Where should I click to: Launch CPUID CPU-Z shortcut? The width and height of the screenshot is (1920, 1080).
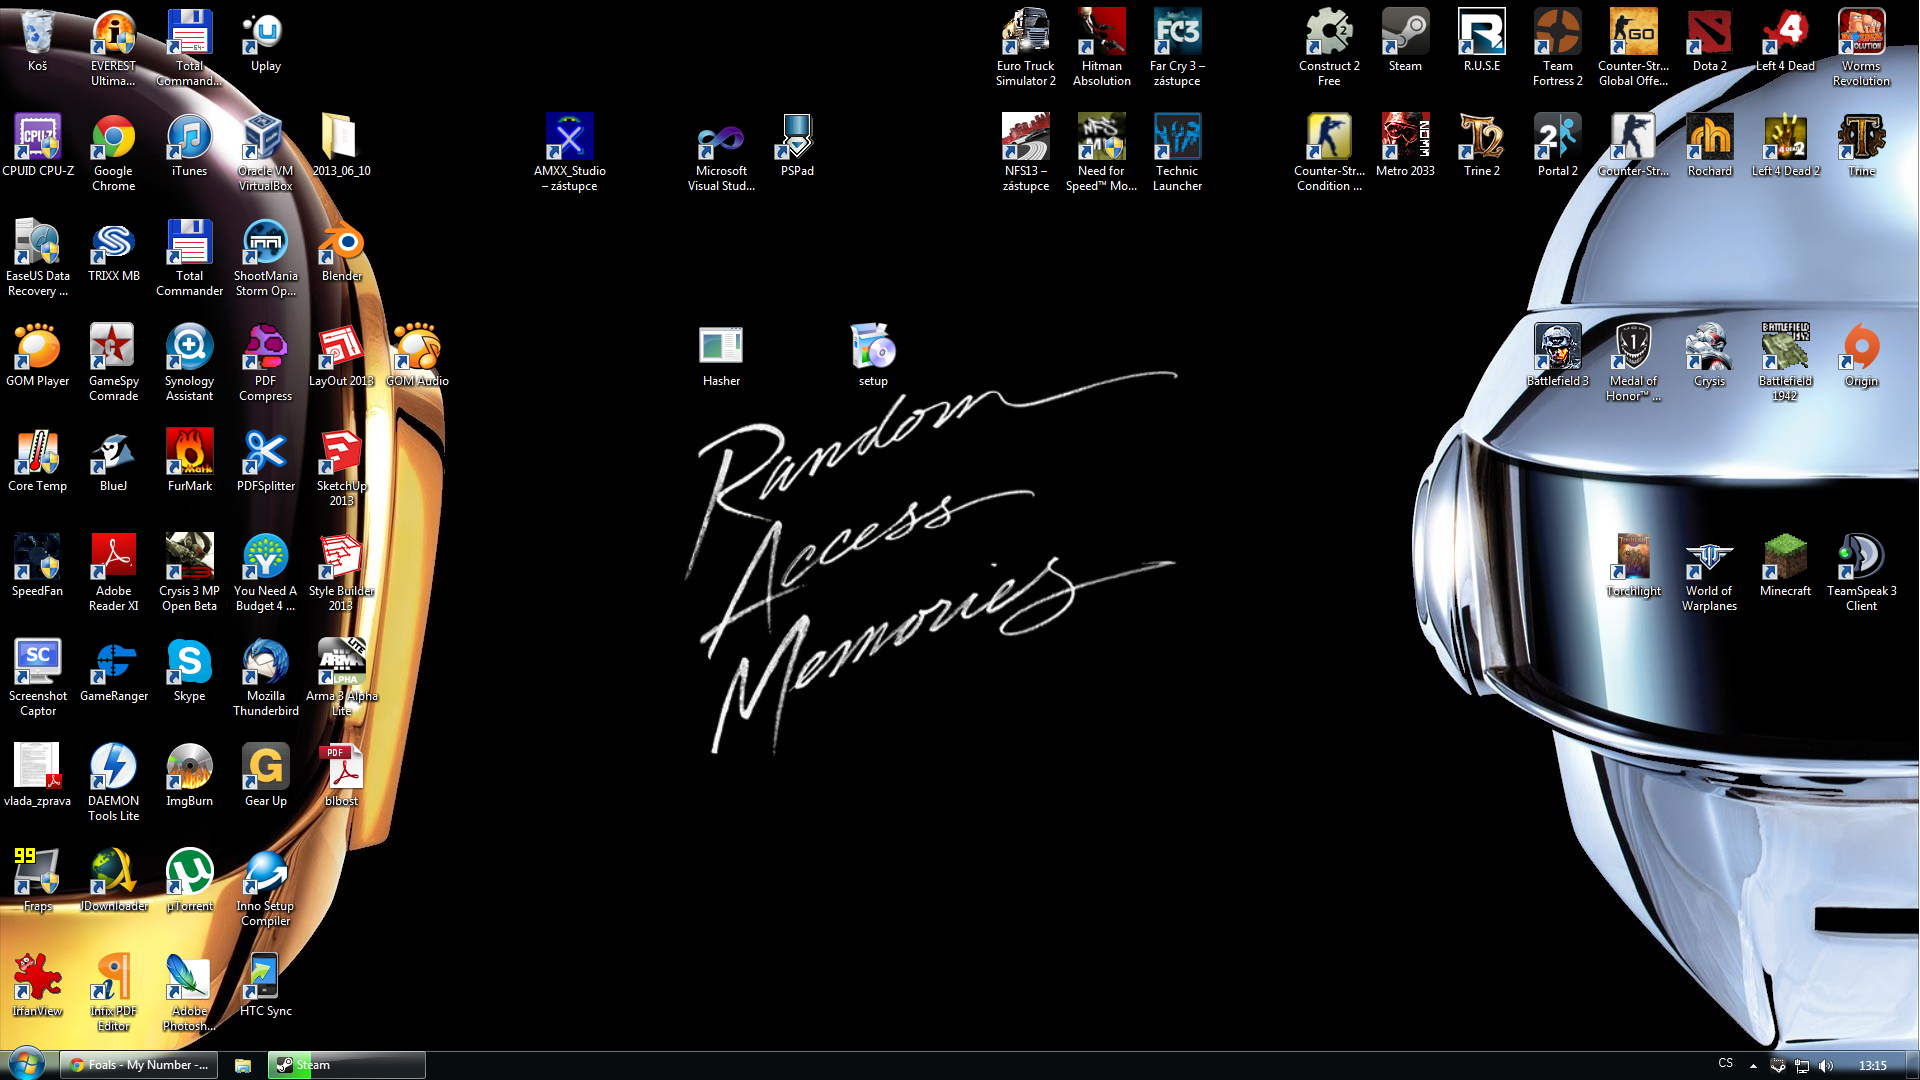[37, 146]
